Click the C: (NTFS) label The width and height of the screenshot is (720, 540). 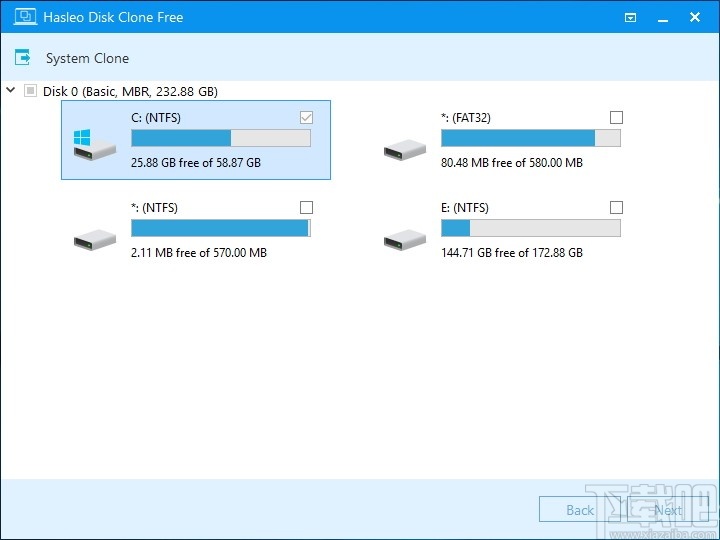tap(156, 118)
